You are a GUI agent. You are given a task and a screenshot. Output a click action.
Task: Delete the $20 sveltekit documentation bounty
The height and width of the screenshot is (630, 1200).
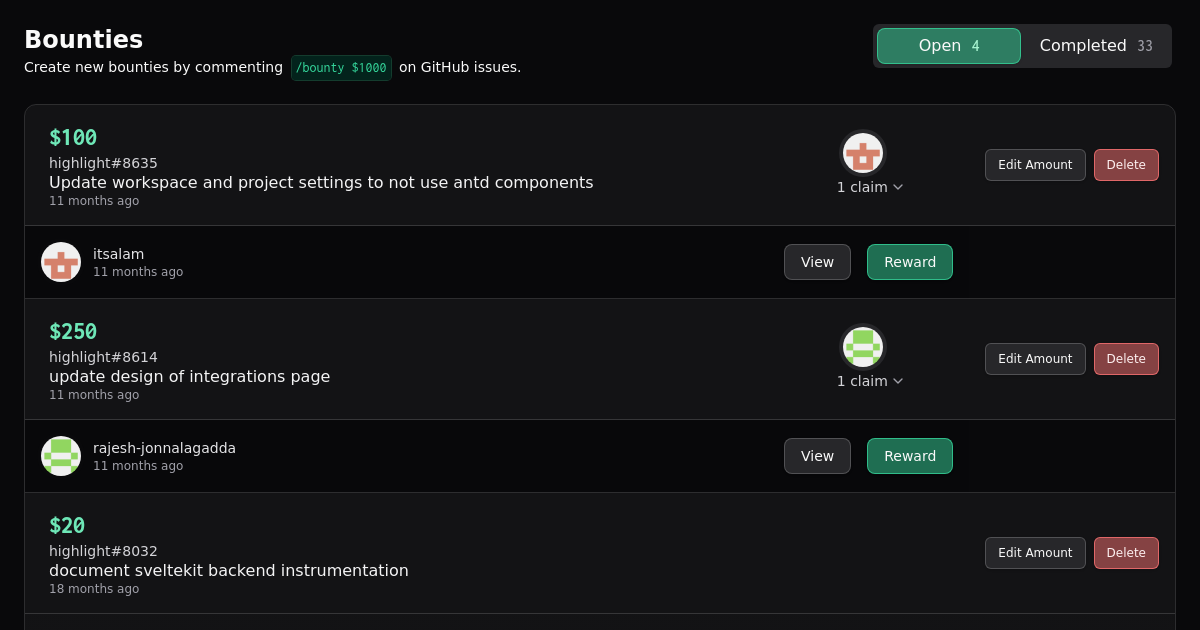pyautogui.click(x=1126, y=553)
